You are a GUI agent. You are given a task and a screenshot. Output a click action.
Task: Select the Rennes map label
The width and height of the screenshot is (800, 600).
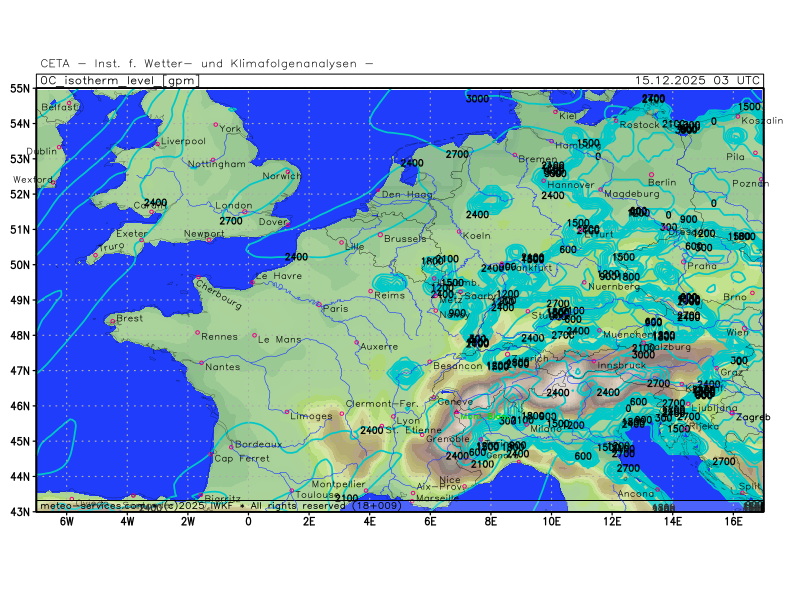[219, 337]
